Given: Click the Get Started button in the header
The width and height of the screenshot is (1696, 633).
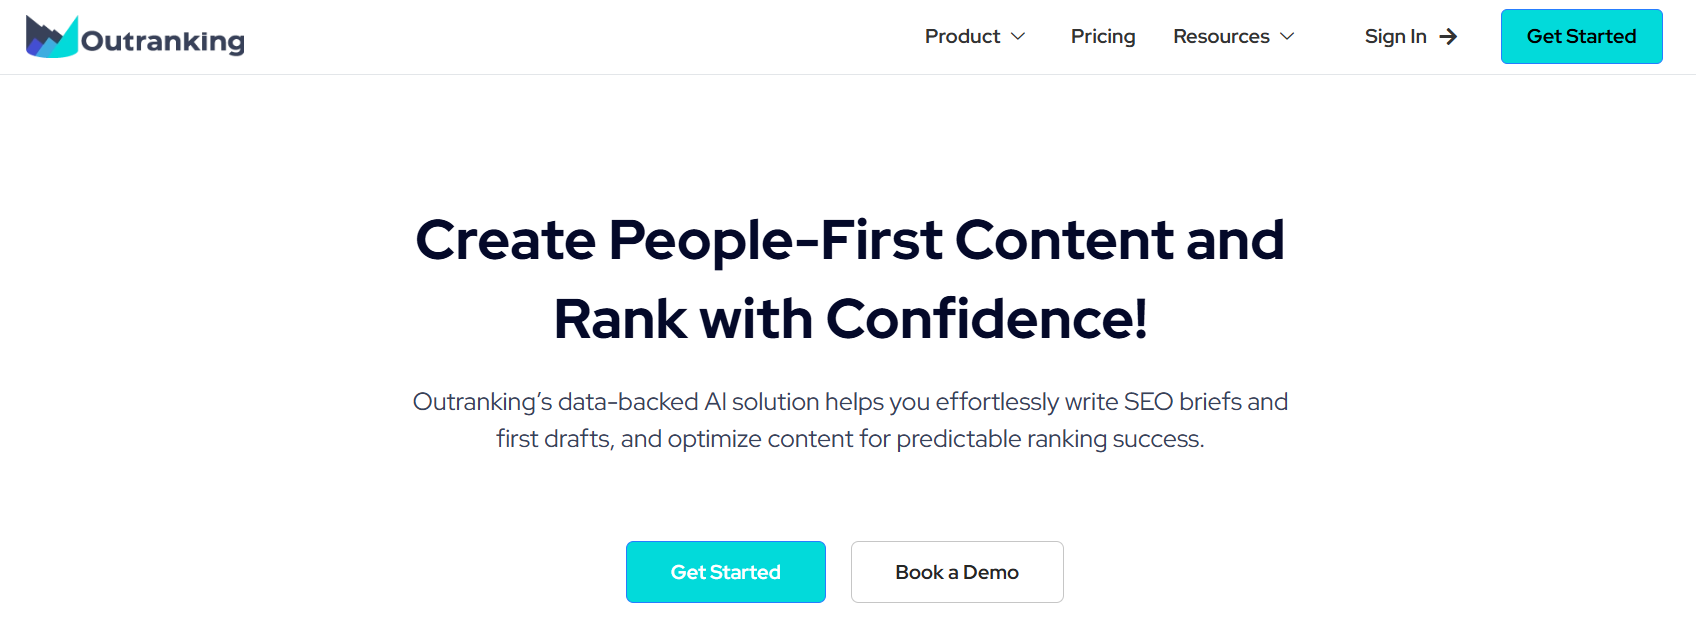Looking at the screenshot, I should pyautogui.click(x=1581, y=37).
